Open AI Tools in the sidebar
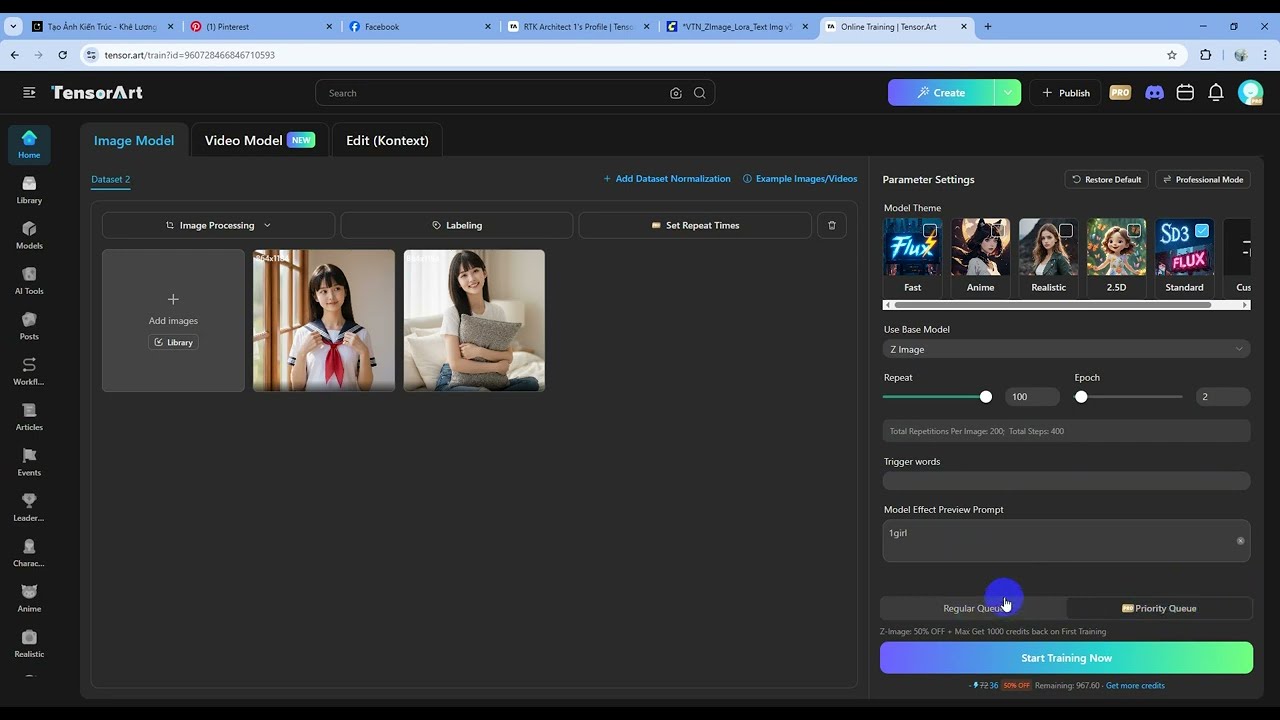This screenshot has height=720, width=1280. [29, 281]
